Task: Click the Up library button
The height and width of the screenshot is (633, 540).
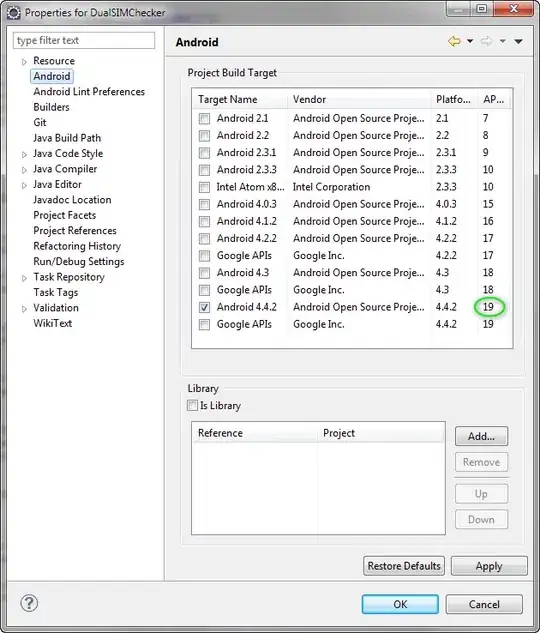Action: 481,494
